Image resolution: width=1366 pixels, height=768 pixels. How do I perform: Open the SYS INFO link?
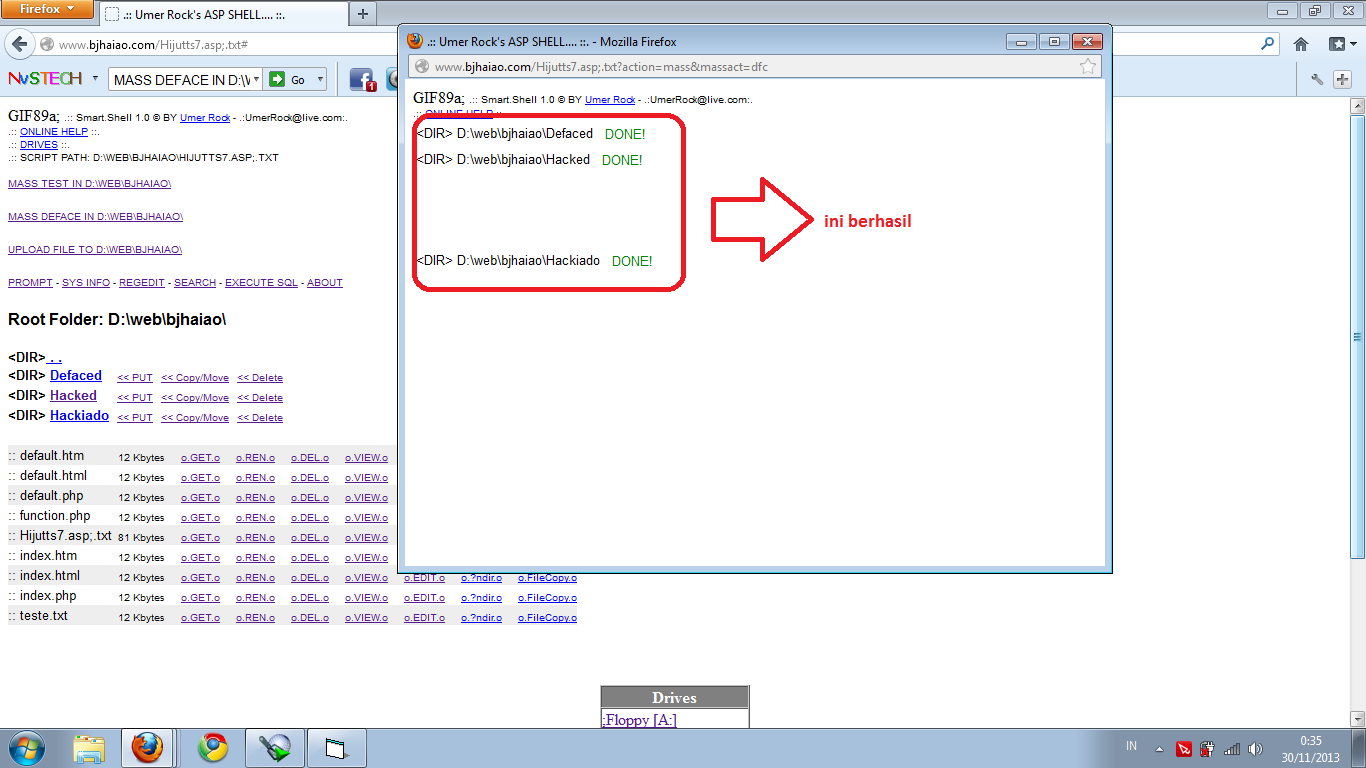click(86, 283)
